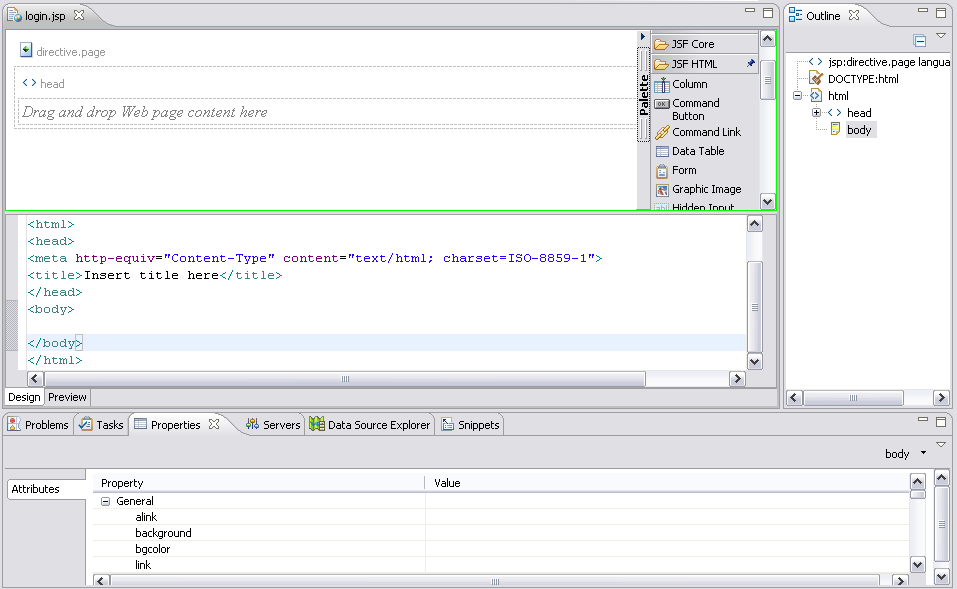Collapse the General property group
The height and width of the screenshot is (589, 957).
click(x=106, y=501)
